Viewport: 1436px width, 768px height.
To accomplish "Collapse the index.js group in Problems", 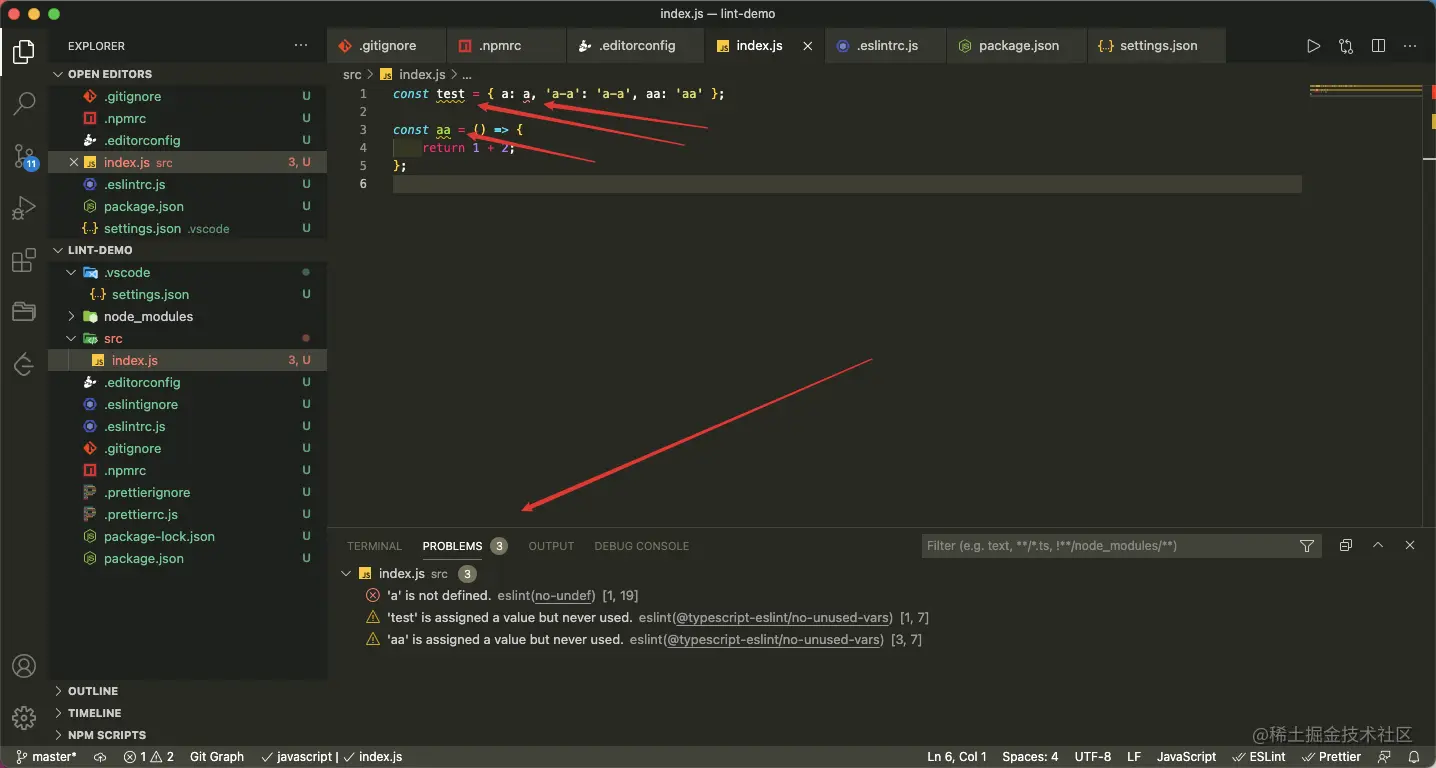I will 346,574.
